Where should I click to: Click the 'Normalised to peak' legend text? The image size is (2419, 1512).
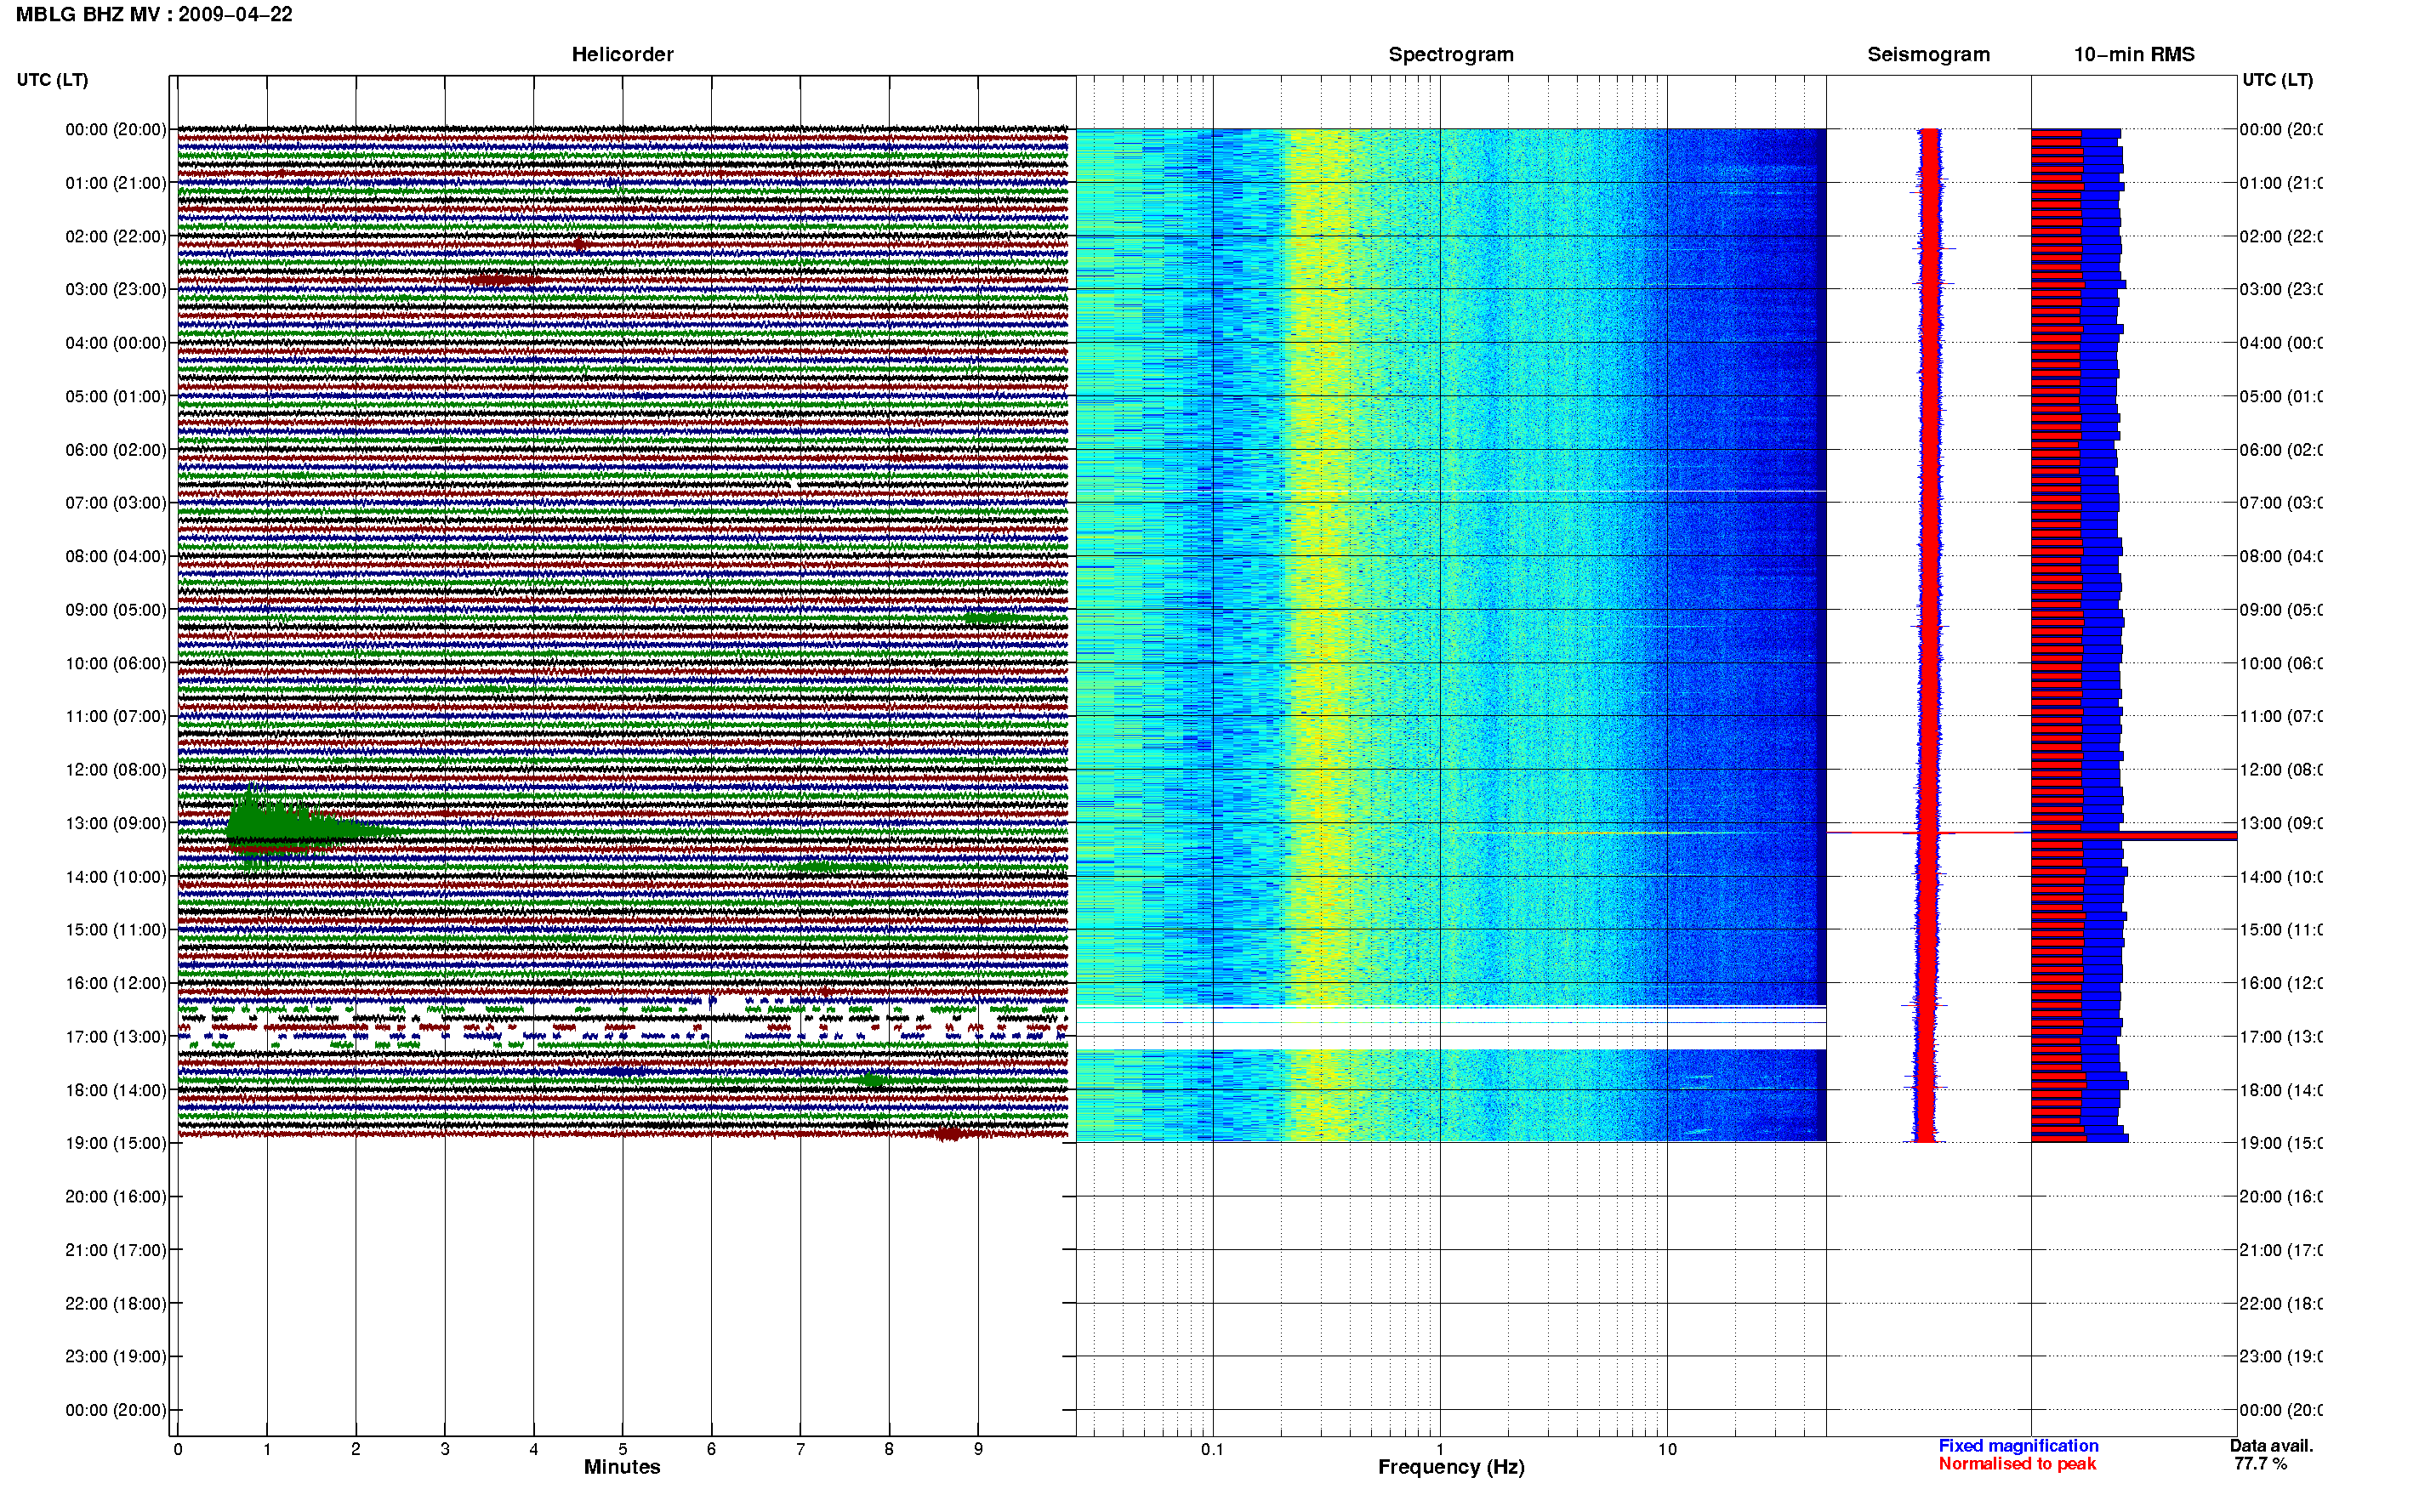[2017, 1464]
